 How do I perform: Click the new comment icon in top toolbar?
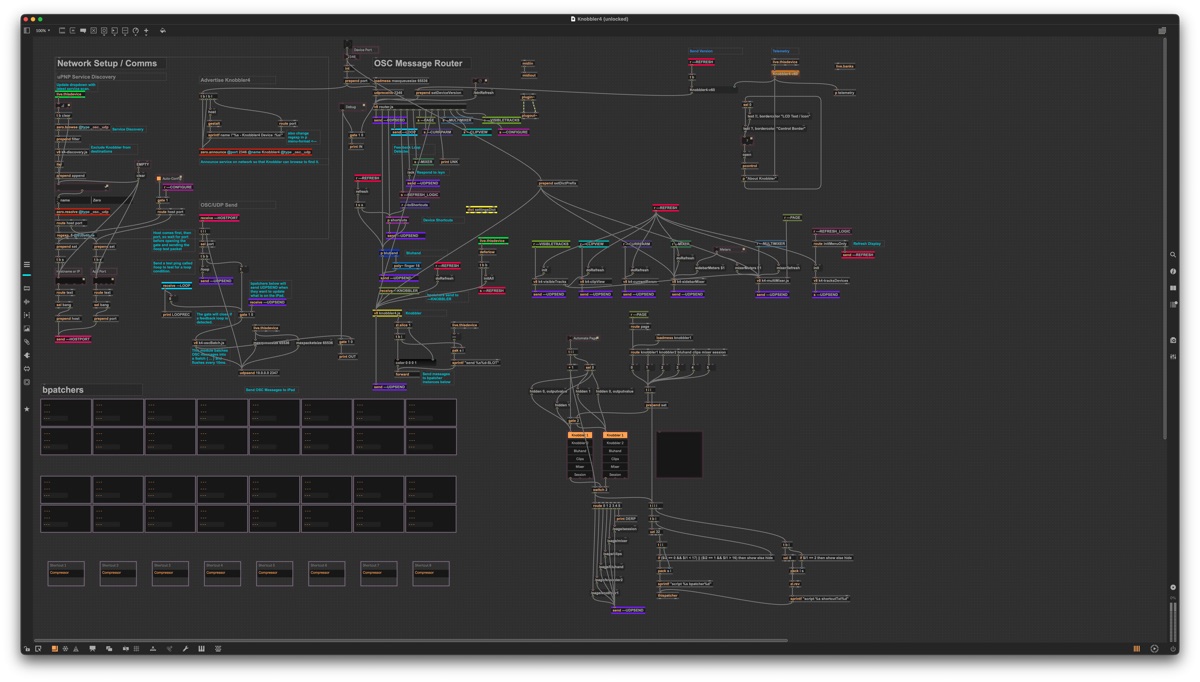point(83,31)
